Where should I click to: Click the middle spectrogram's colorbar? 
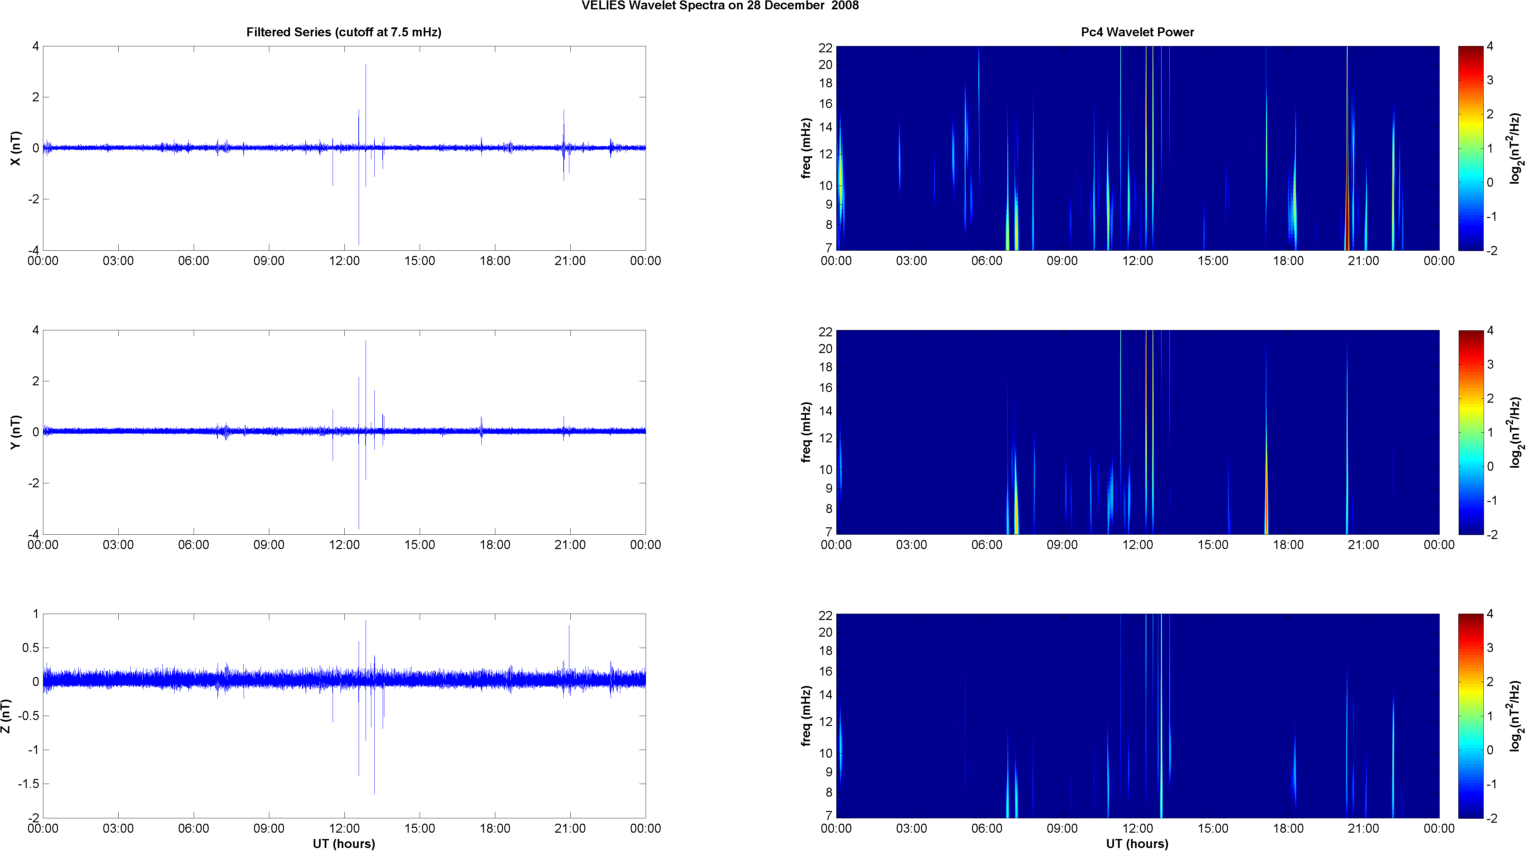coord(1470,432)
